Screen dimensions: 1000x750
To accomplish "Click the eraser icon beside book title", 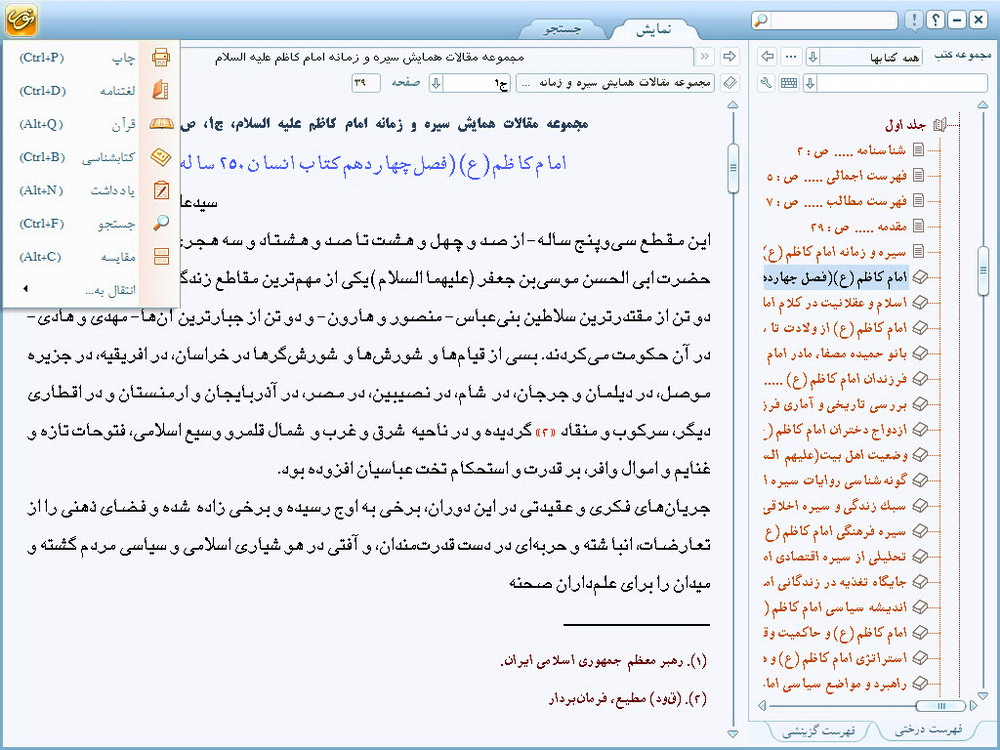I will coord(730,82).
